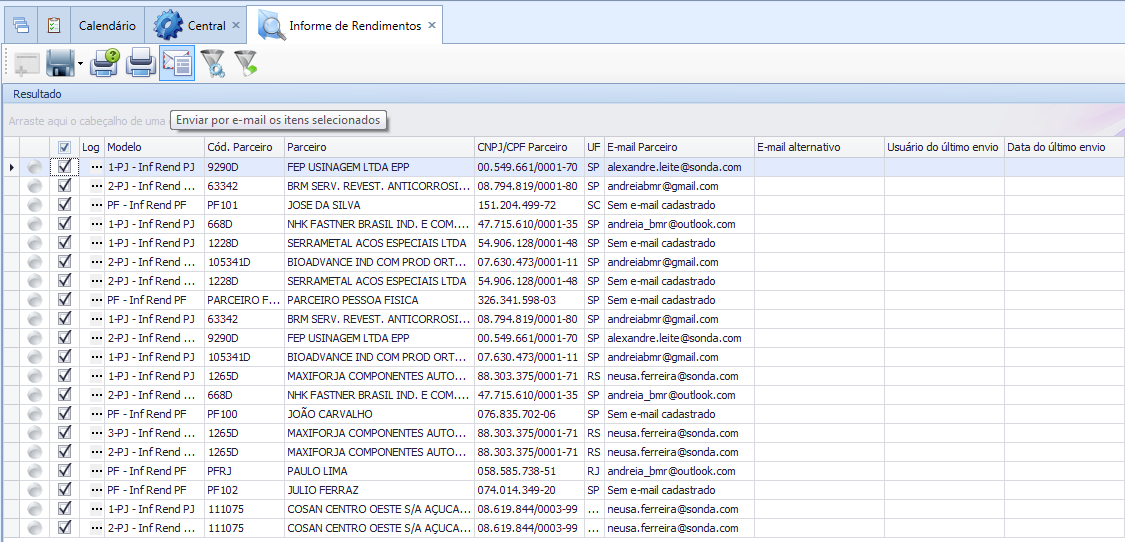
Task: Send selected items by e-mail icon
Action: pyautogui.click(x=176, y=63)
